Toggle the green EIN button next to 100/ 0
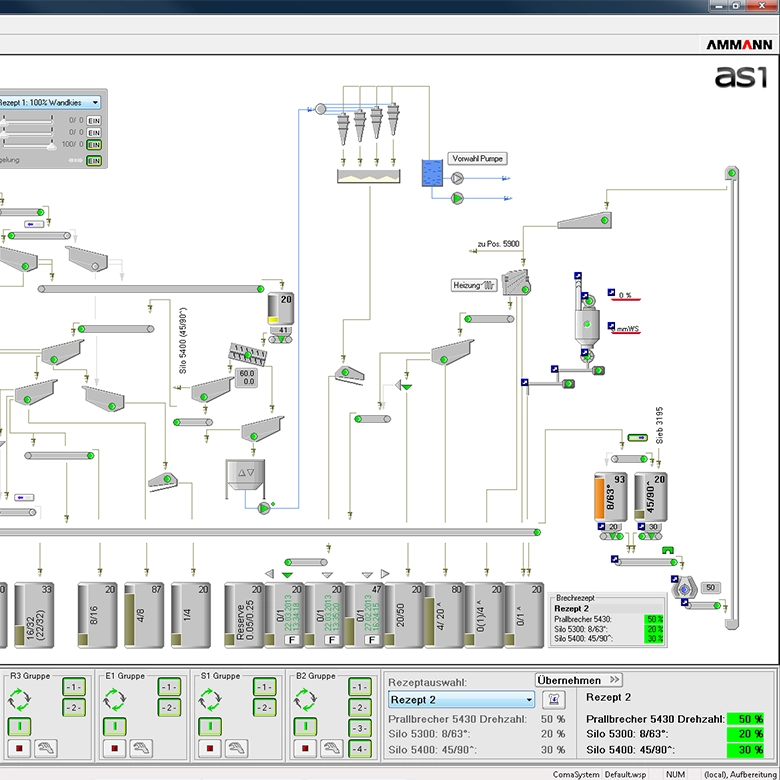 [x=94, y=145]
